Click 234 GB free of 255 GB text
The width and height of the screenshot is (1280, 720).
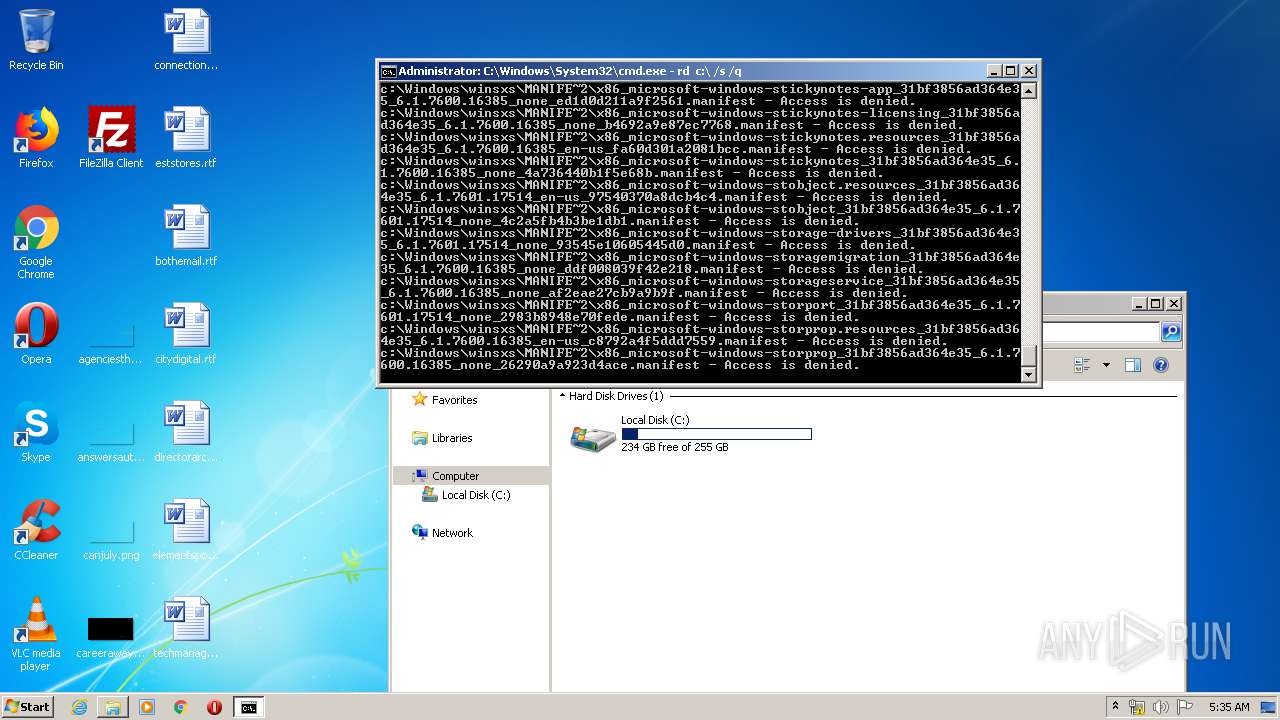click(675, 447)
